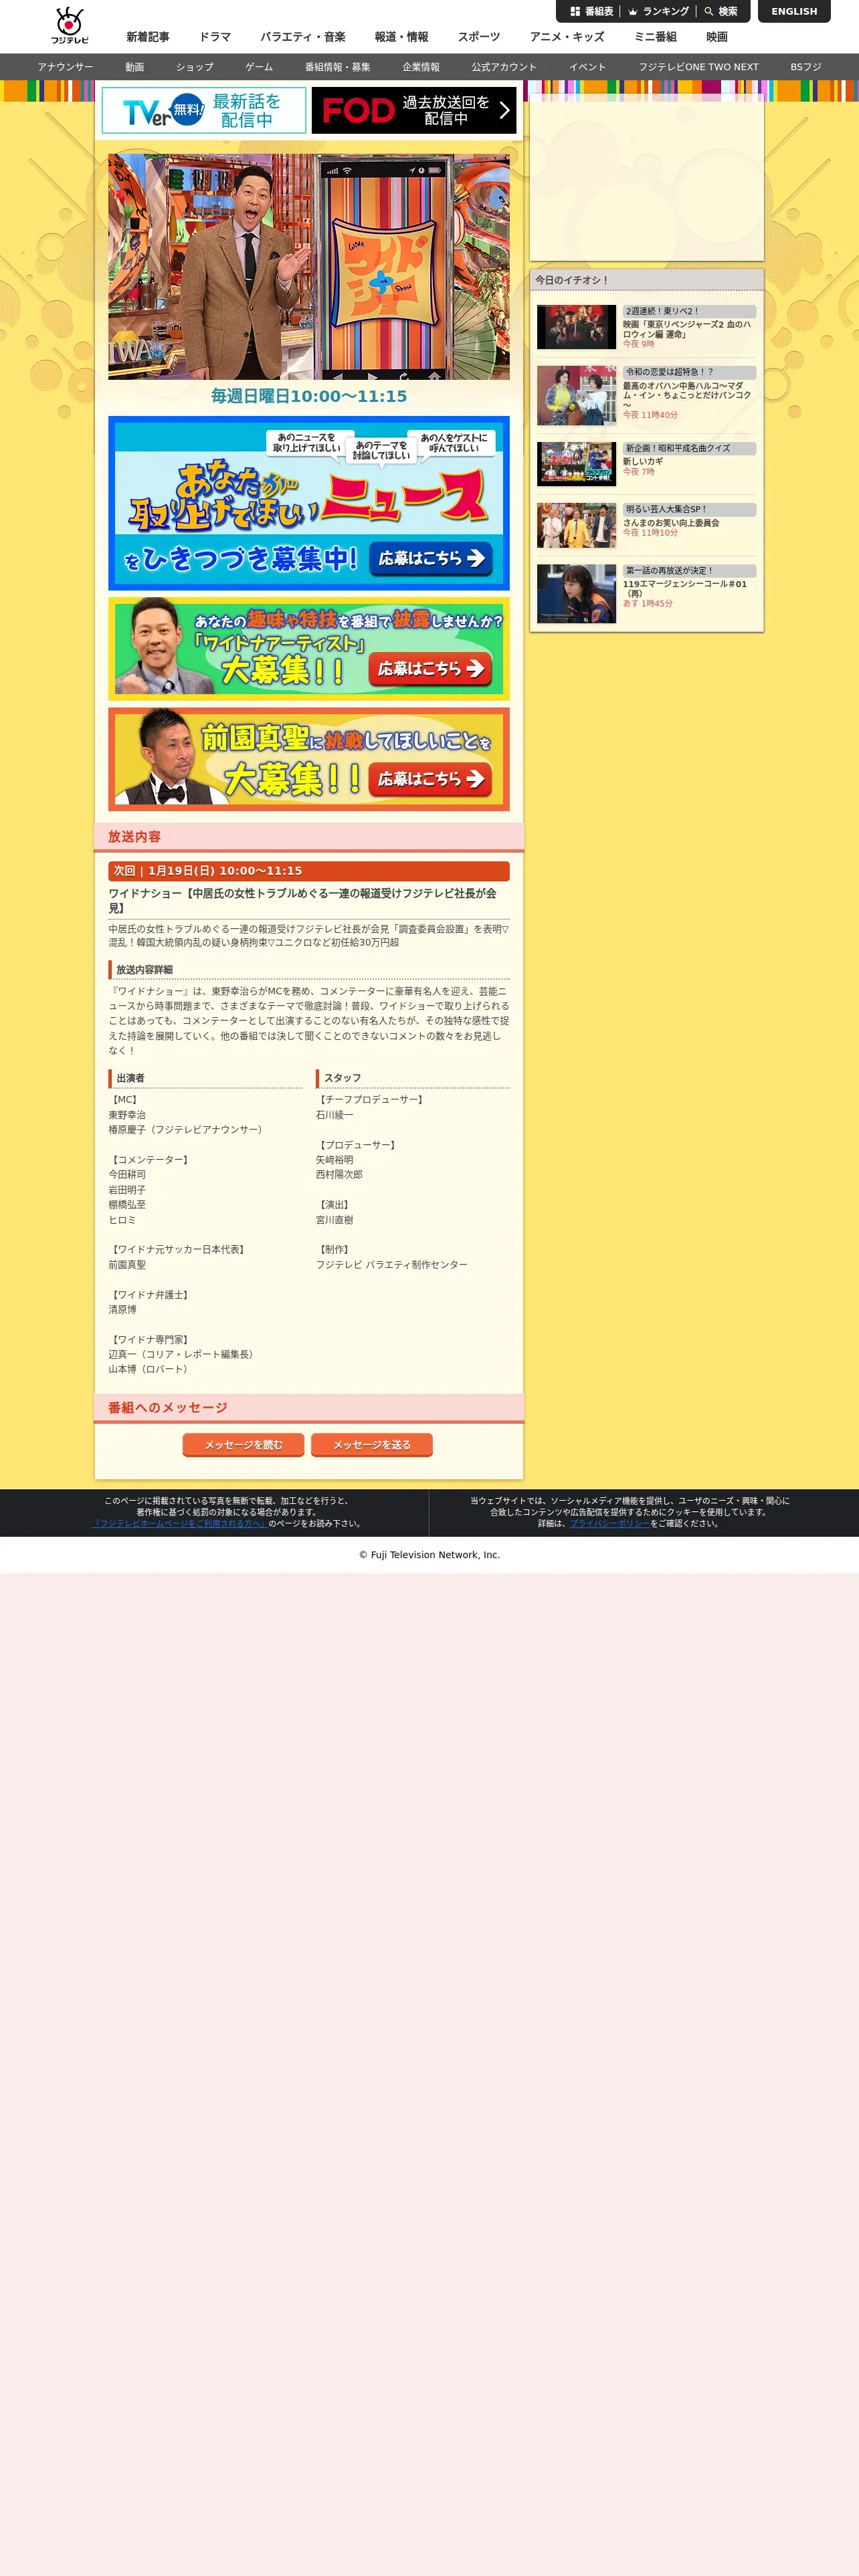This screenshot has width=859, height=2576.
Task: Open the ミニ番組 menu
Action: (655, 37)
